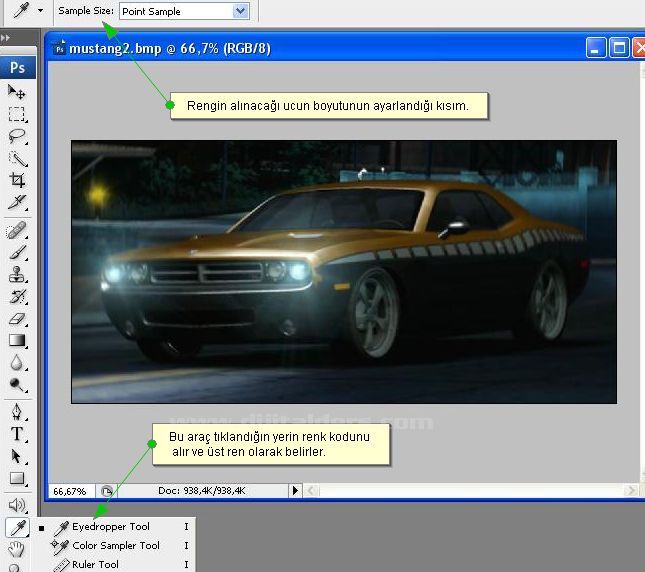Select the Healing Brush tool
This screenshot has height=572, width=645.
(17, 231)
